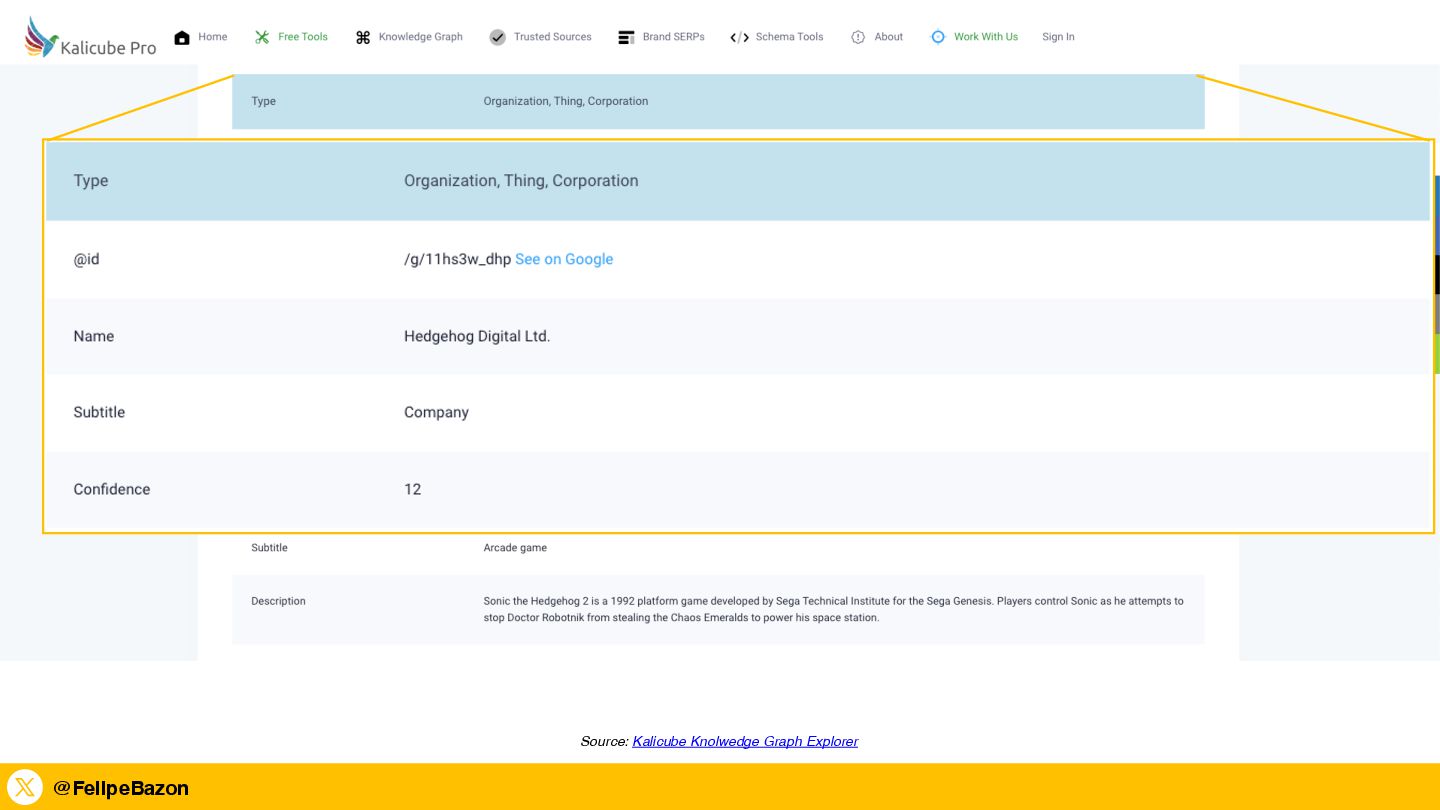
Task: Click the Kalicube Pro hummingbird logo
Action: [42, 37]
